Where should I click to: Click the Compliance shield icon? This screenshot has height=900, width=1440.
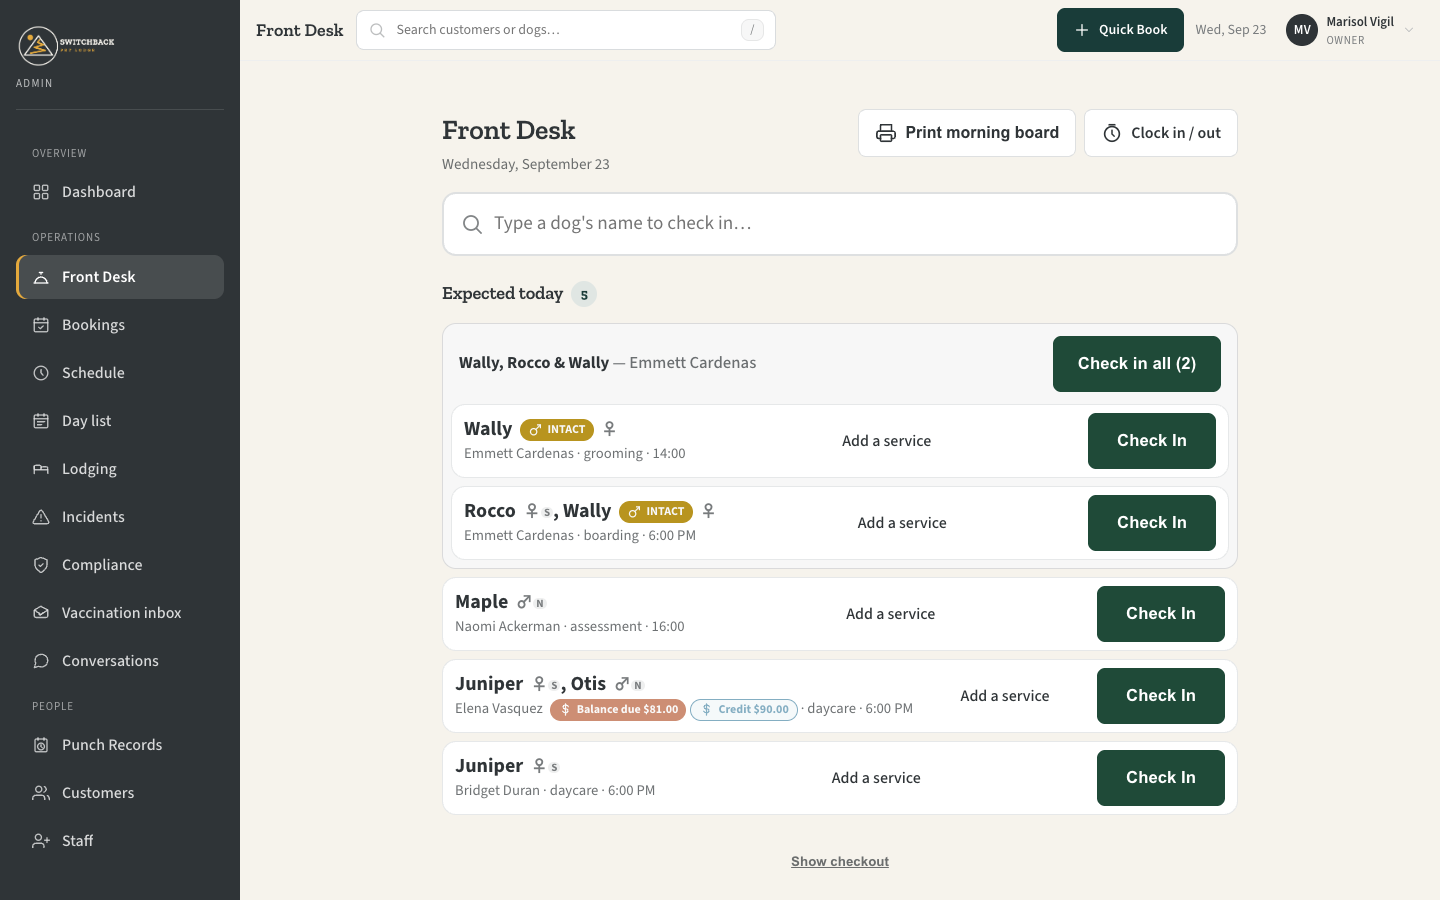tap(41, 565)
